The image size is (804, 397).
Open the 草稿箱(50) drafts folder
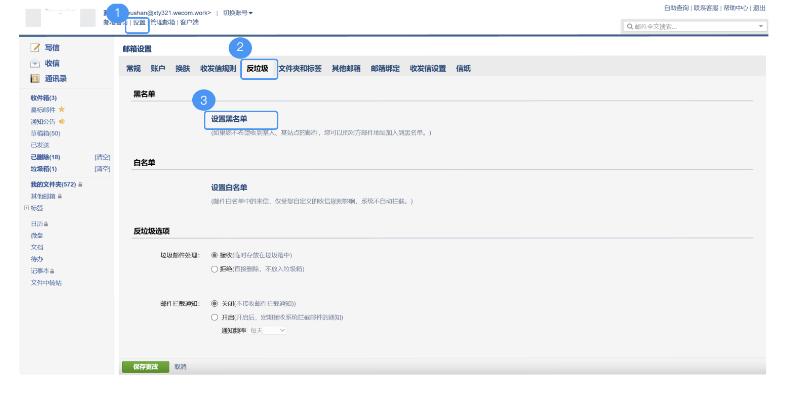[45, 133]
